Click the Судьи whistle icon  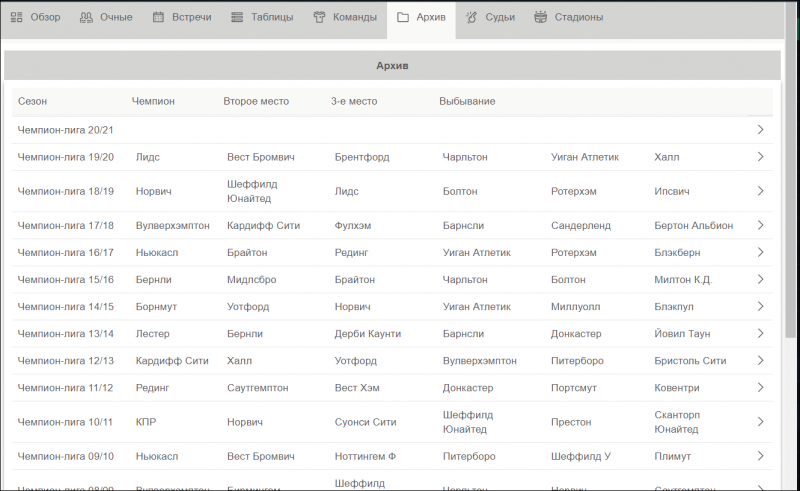pyautogui.click(x=471, y=17)
